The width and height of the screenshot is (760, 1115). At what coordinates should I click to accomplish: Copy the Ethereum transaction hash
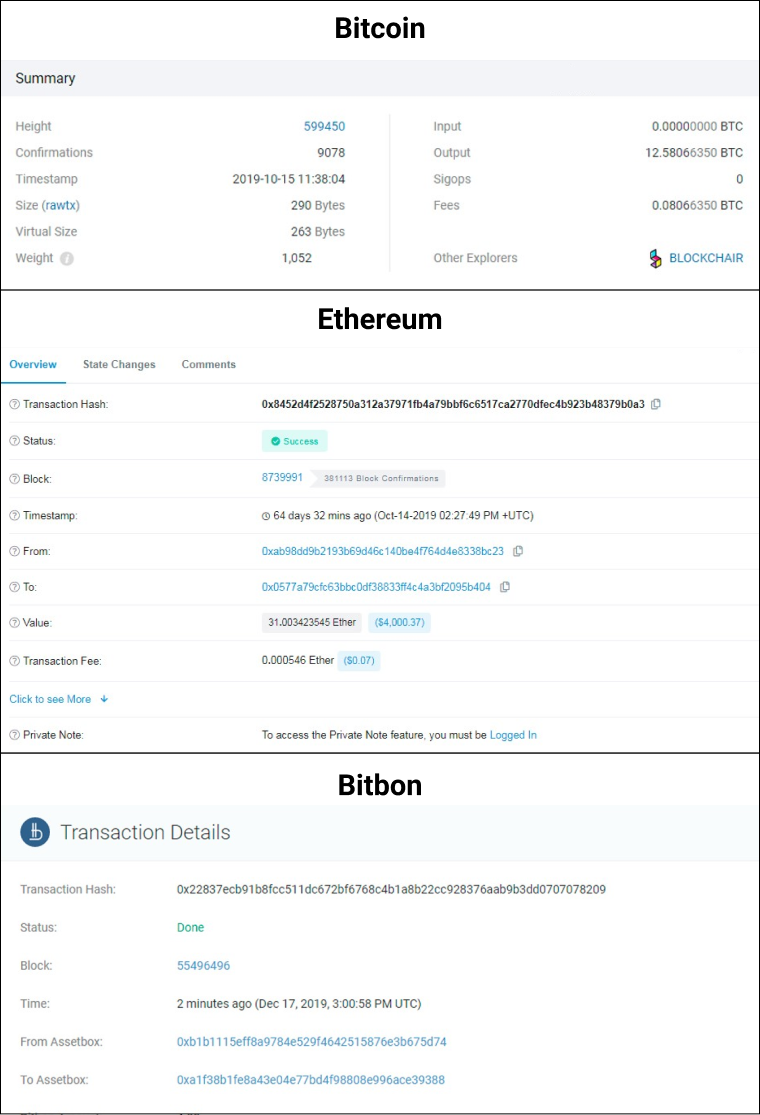click(x=655, y=404)
